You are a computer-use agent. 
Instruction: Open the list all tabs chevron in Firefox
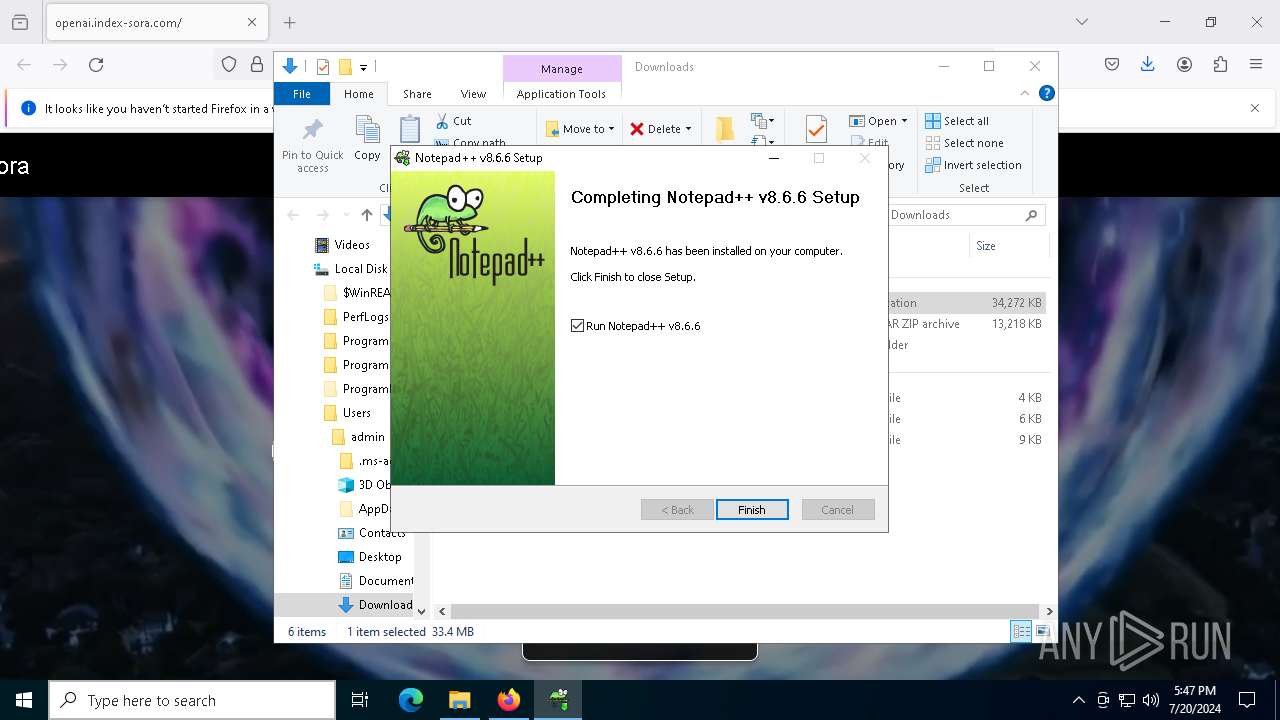[1082, 22]
